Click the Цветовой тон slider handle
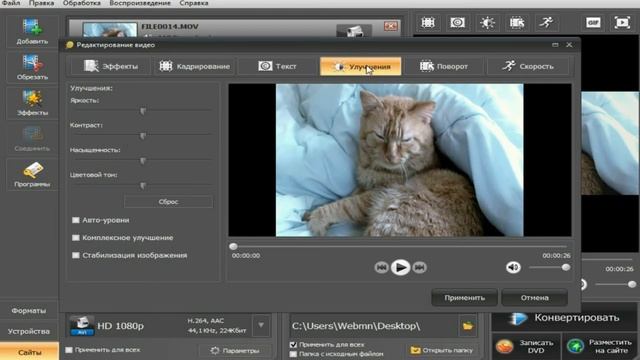The image size is (640, 360). click(143, 186)
